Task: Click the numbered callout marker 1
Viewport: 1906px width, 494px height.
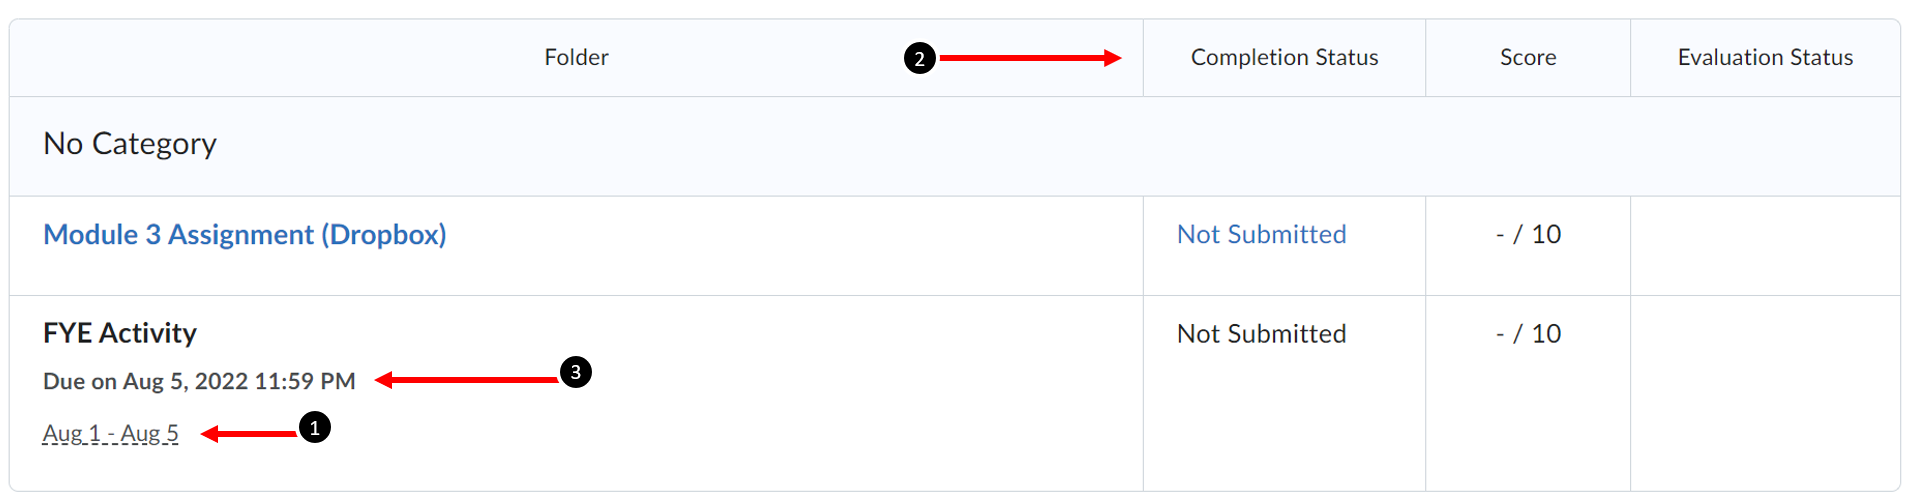Action: click(x=314, y=428)
